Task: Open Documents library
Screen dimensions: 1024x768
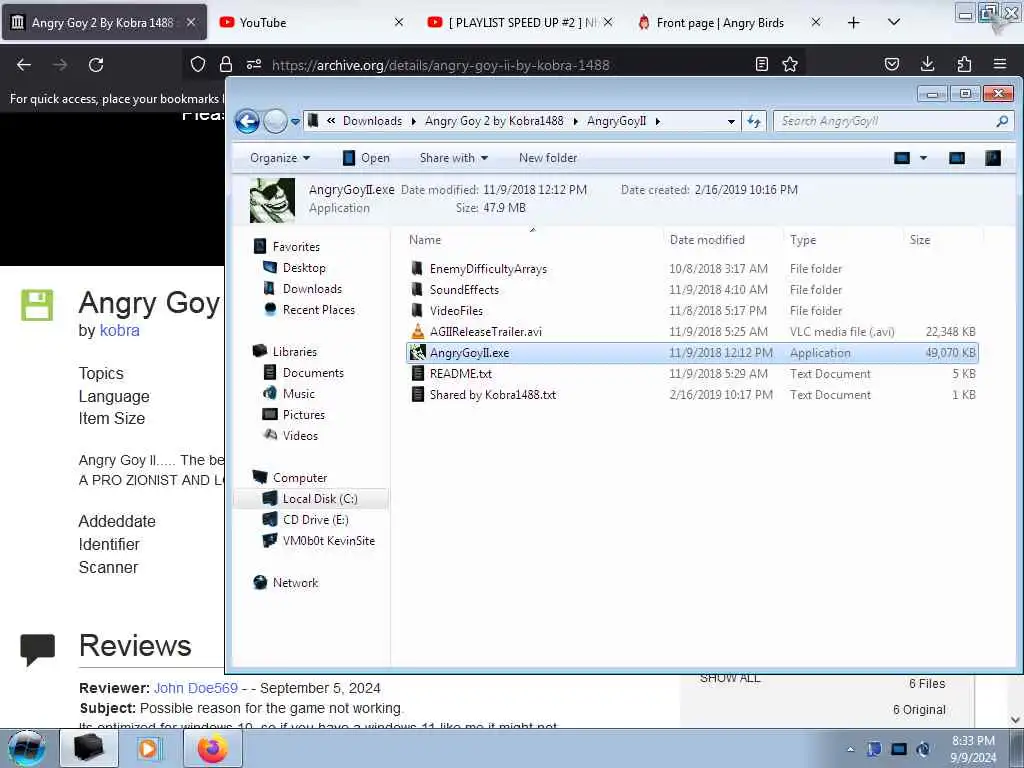Action: pos(313,372)
